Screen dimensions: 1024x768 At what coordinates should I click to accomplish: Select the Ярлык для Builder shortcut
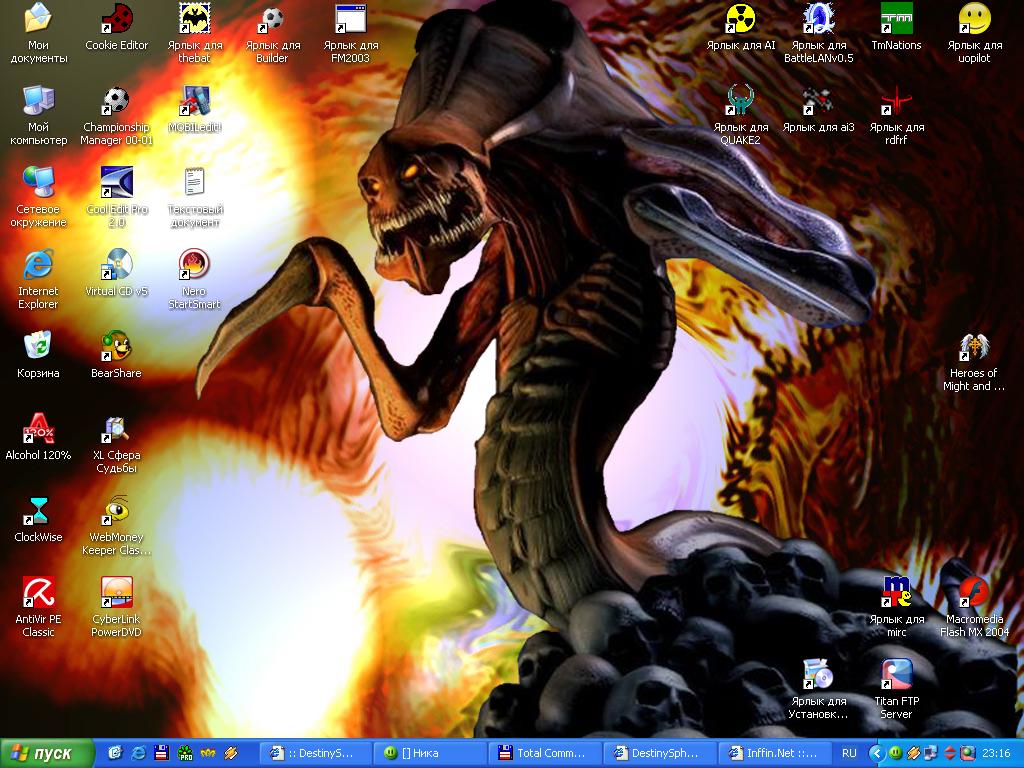point(272,33)
